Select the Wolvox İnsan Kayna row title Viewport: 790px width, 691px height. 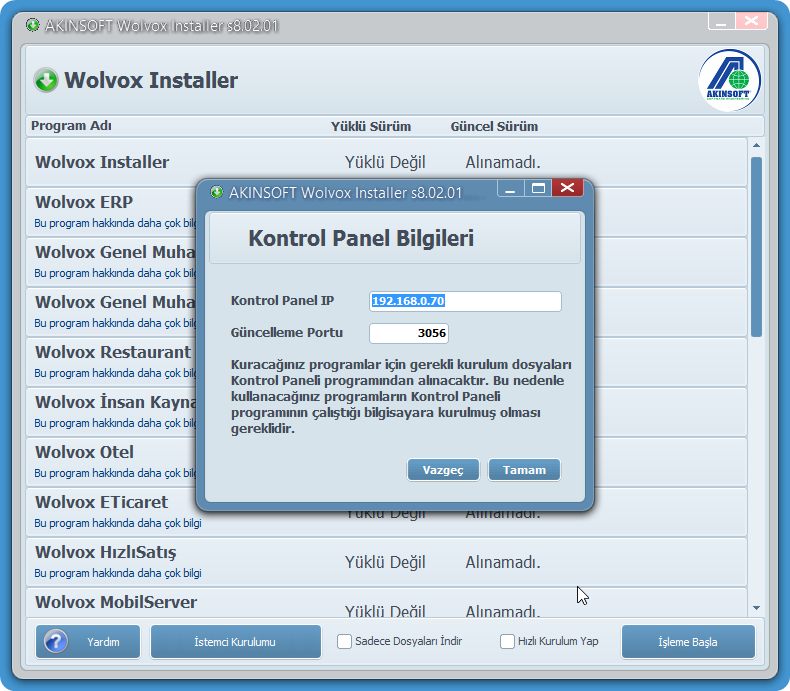click(115, 402)
